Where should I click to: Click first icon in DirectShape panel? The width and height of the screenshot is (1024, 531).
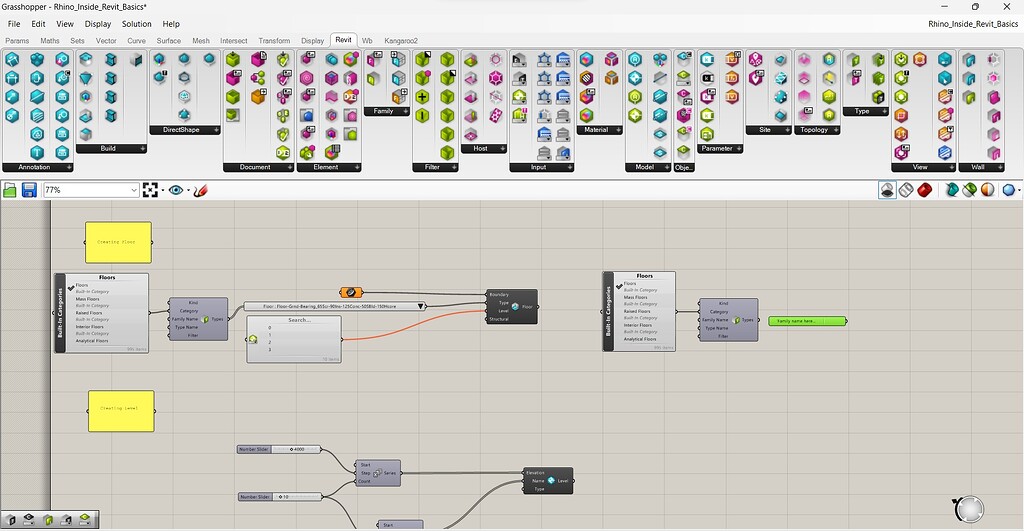[159, 59]
